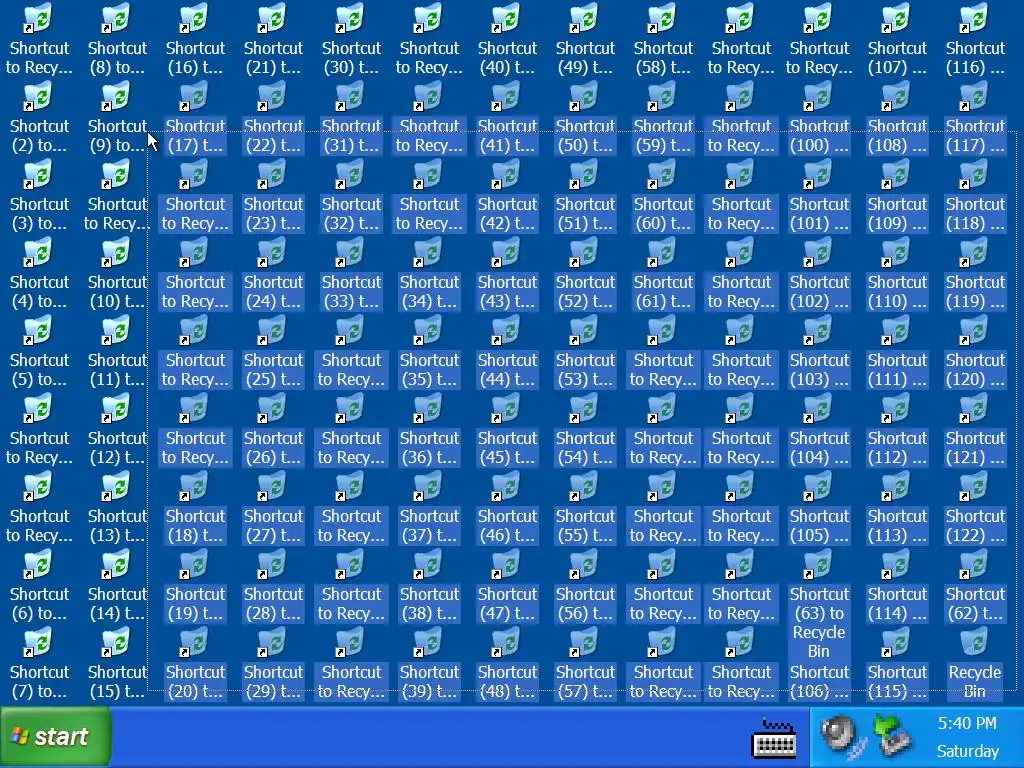Viewport: 1024px width, 768px height.
Task: Click the Shortcut (60) icon
Action: [x=664, y=174]
